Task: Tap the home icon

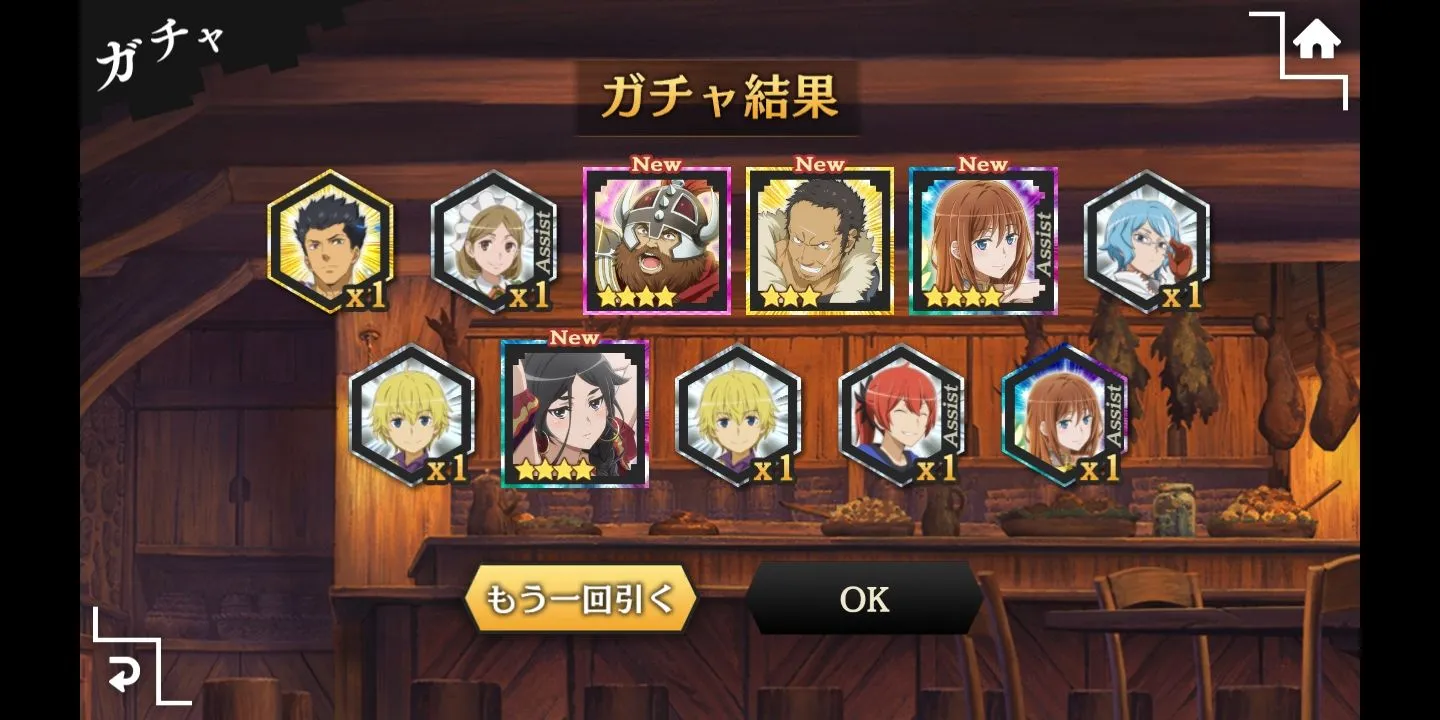Action: [x=1316, y=42]
